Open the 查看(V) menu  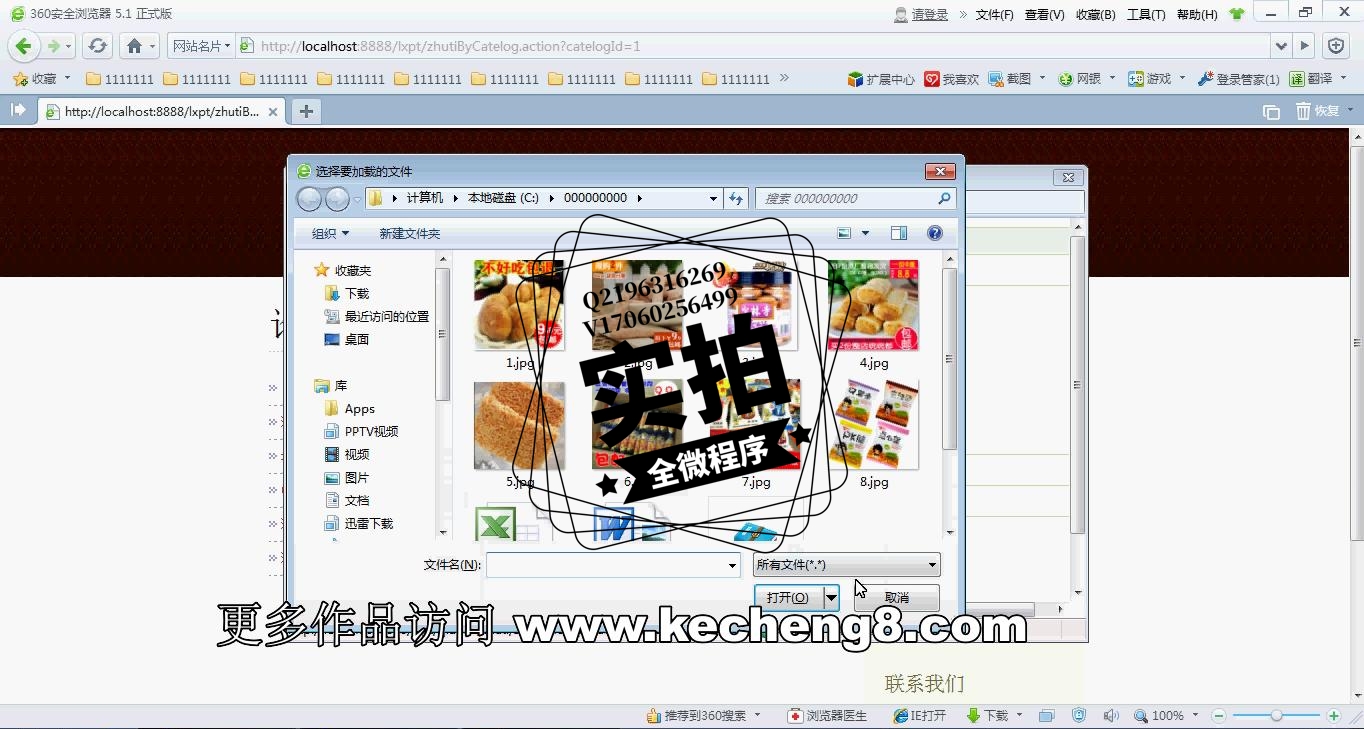(1045, 15)
